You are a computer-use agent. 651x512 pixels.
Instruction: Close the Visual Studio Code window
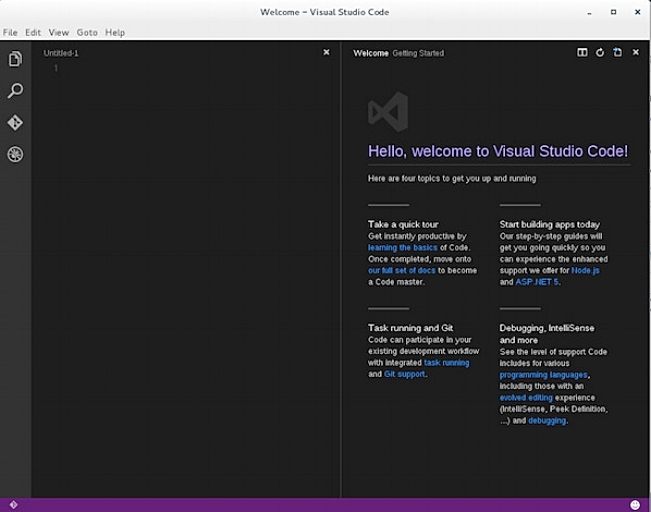pos(637,12)
